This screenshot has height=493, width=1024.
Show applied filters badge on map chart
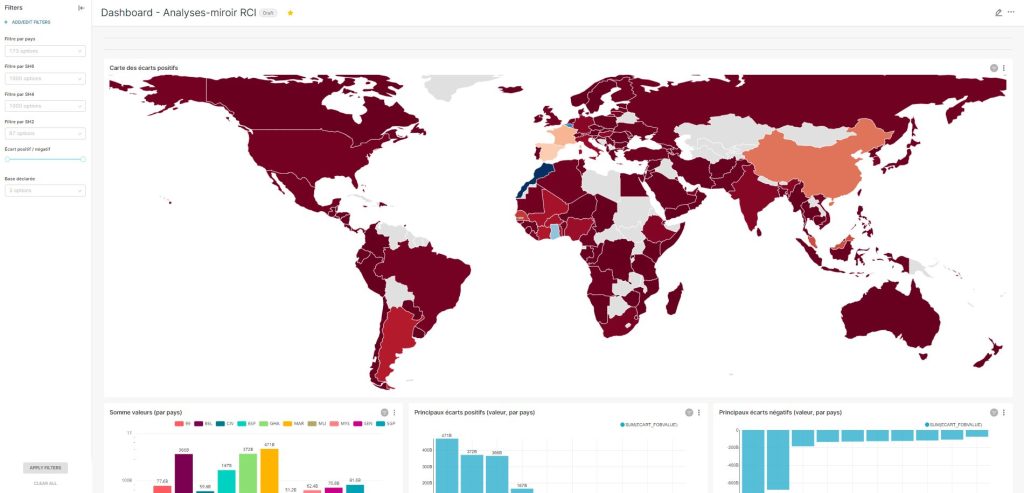pyautogui.click(x=994, y=68)
